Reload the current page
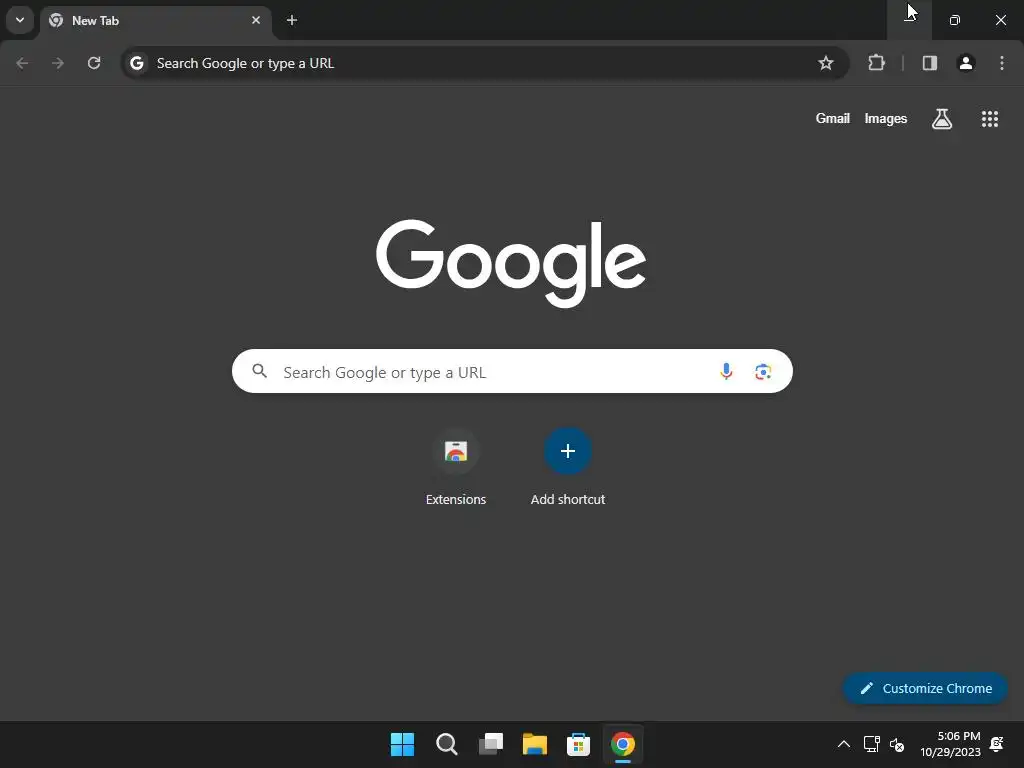This screenshot has width=1024, height=768. 94,63
